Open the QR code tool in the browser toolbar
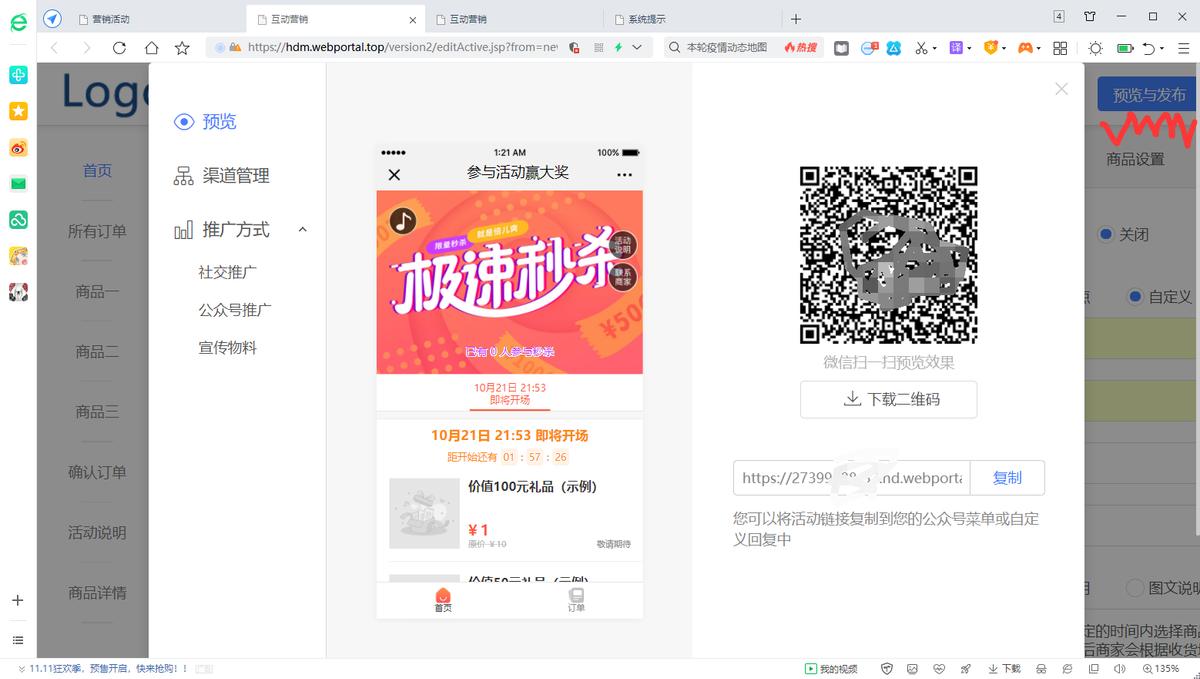The height and width of the screenshot is (679, 1200). tap(598, 48)
